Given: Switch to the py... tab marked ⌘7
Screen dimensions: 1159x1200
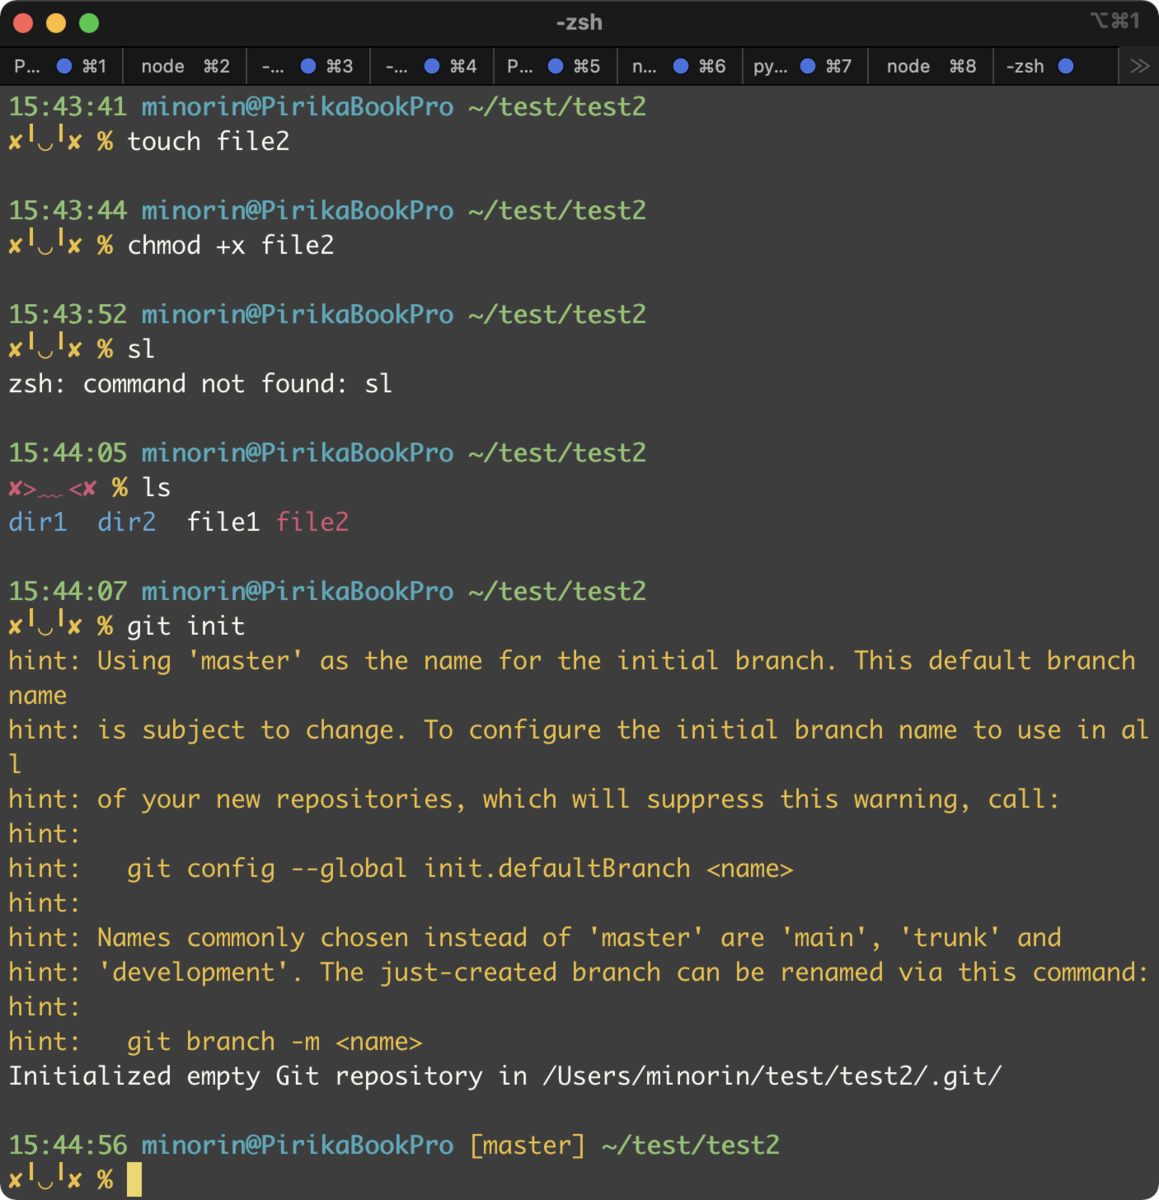Looking at the screenshot, I should [x=803, y=66].
